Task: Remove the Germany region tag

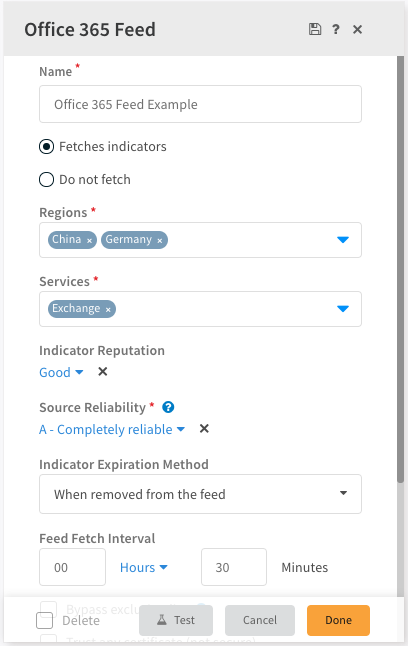Action: click(159, 240)
